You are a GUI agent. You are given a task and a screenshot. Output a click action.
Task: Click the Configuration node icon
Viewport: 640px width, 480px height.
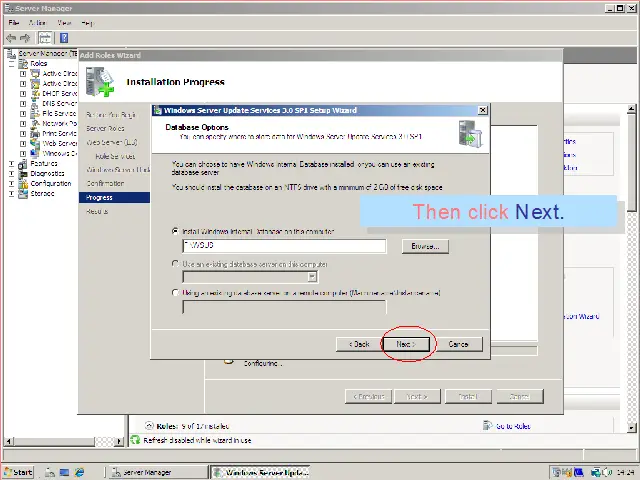(x=23, y=184)
